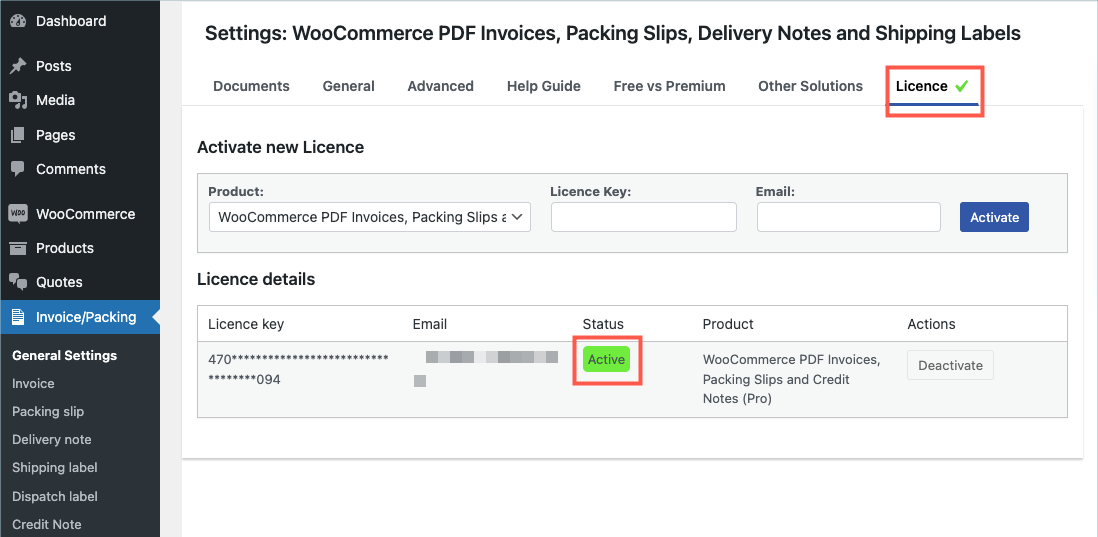Click the Products box icon
This screenshot has height=537, width=1098.
(18, 248)
